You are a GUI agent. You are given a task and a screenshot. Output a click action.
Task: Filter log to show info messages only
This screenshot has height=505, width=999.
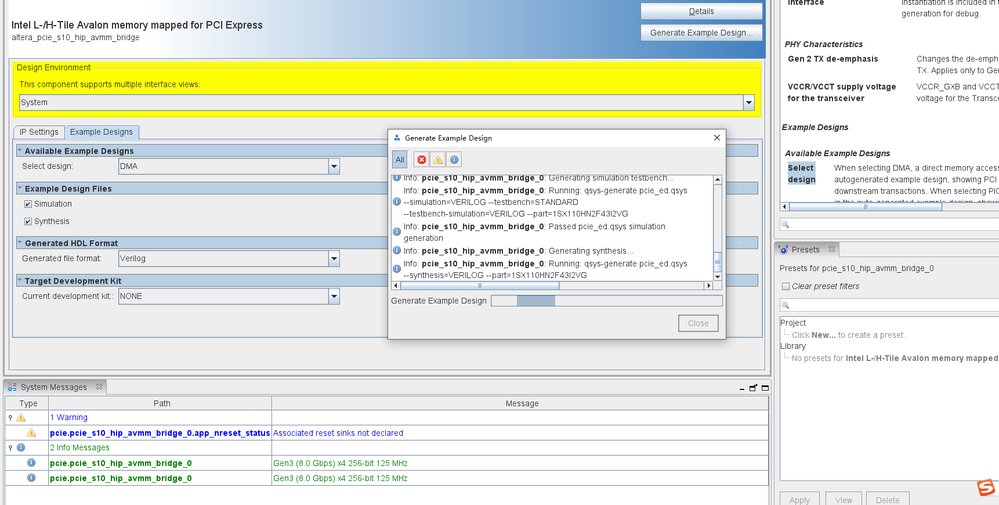(x=454, y=160)
